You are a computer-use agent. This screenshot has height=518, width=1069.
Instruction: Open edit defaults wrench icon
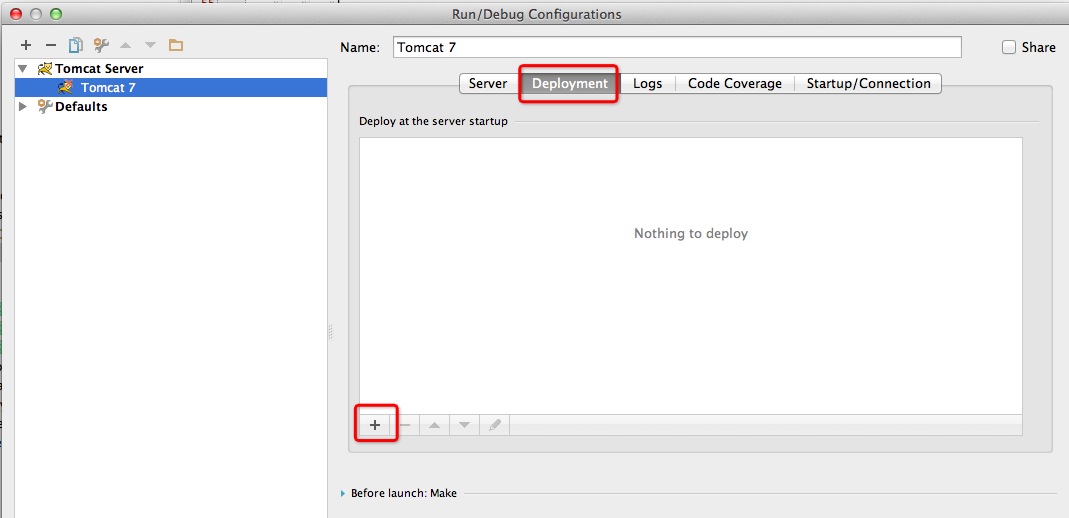(101, 46)
